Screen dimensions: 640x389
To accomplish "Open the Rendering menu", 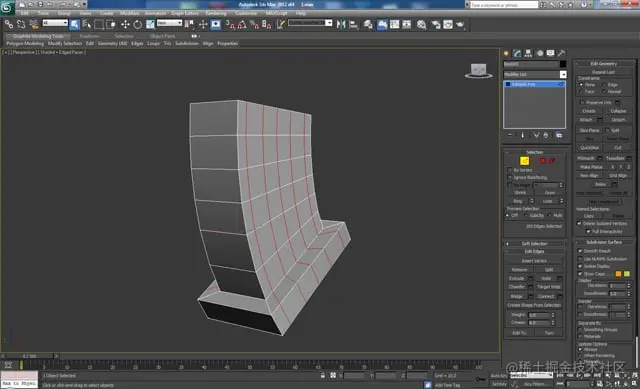I will pyautogui.click(x=216, y=13).
